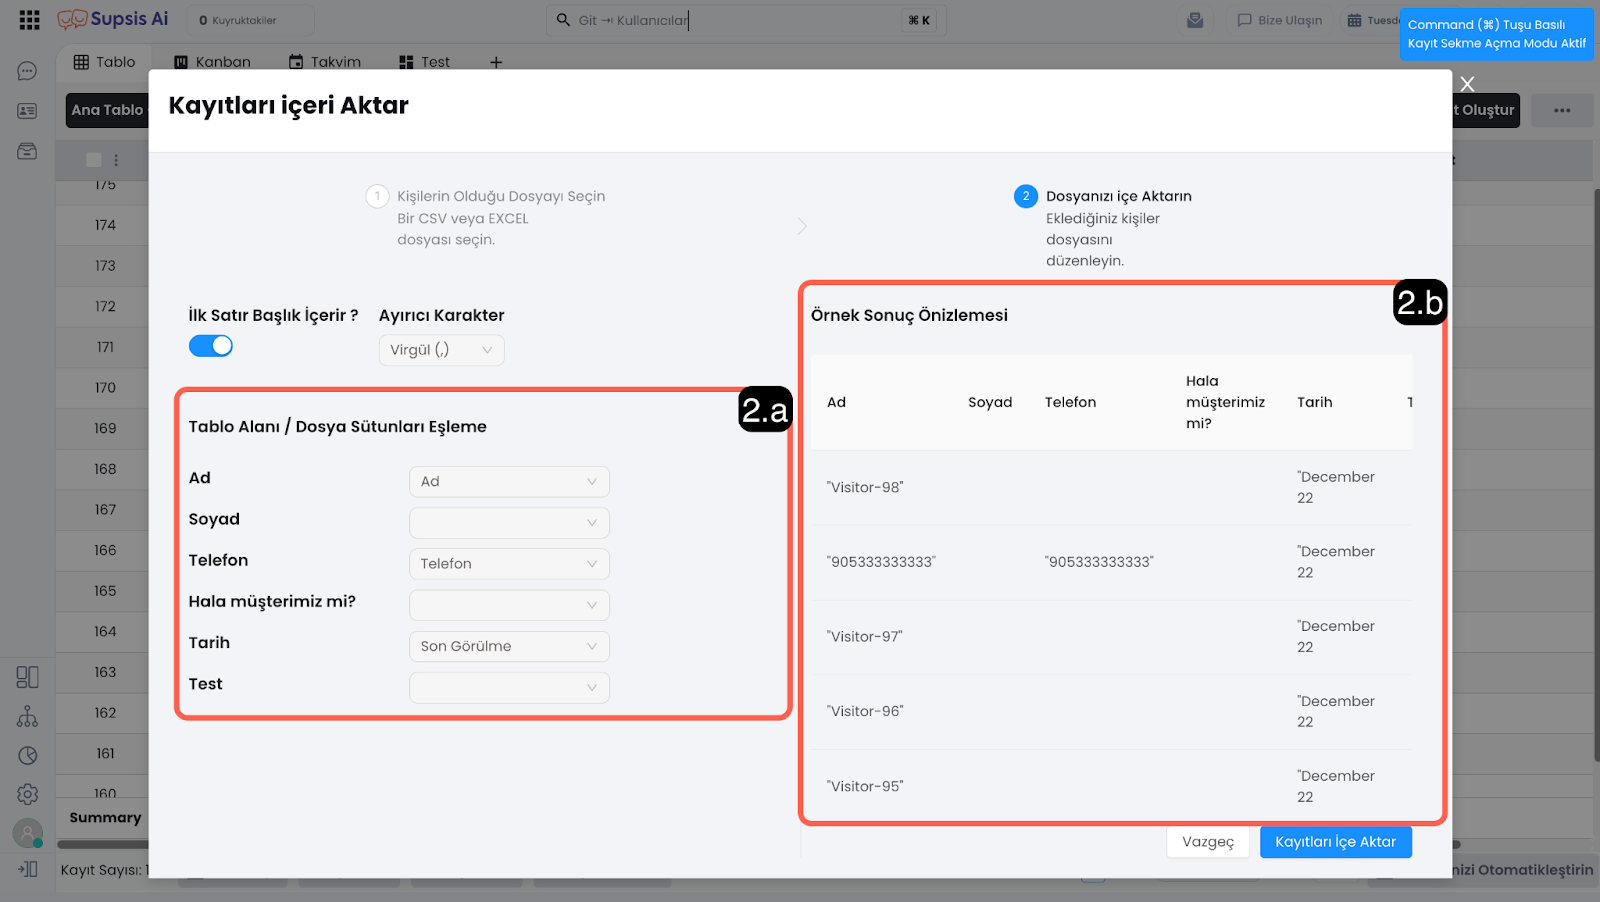Switch to the Kanban view tab
1600x902 pixels.
click(x=212, y=62)
